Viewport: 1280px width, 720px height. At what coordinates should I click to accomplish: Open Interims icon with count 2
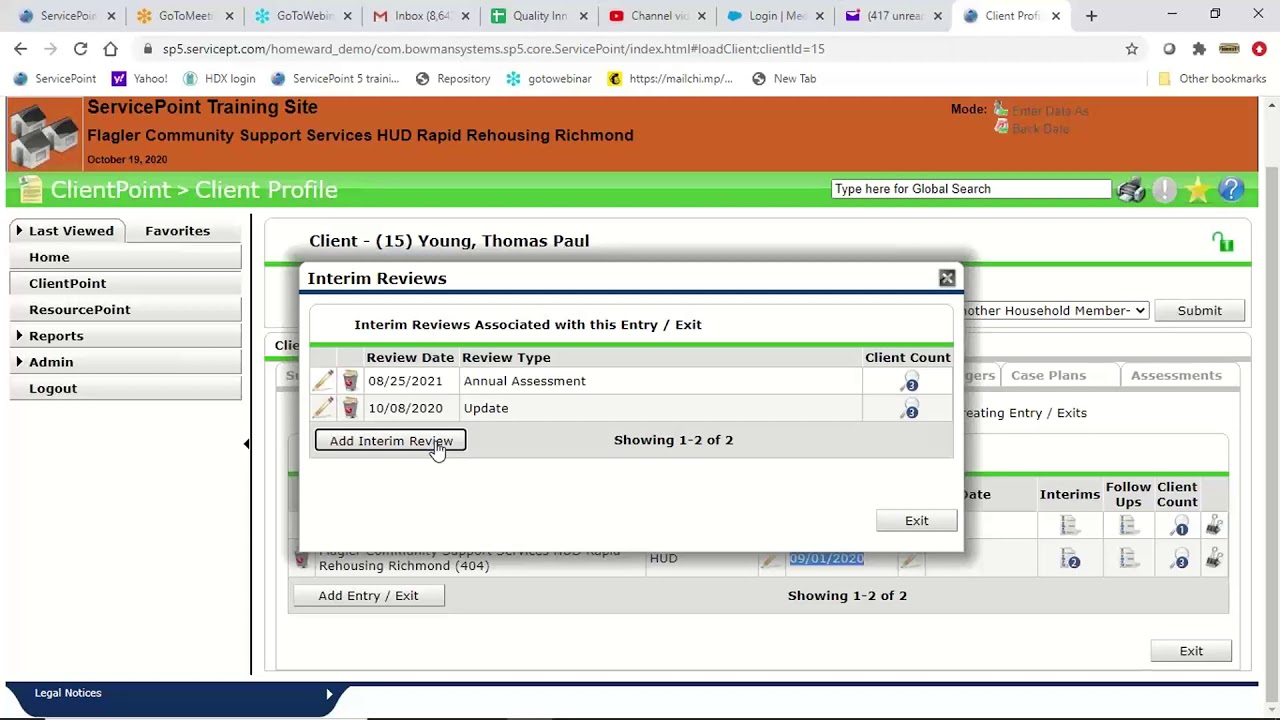click(x=1069, y=559)
